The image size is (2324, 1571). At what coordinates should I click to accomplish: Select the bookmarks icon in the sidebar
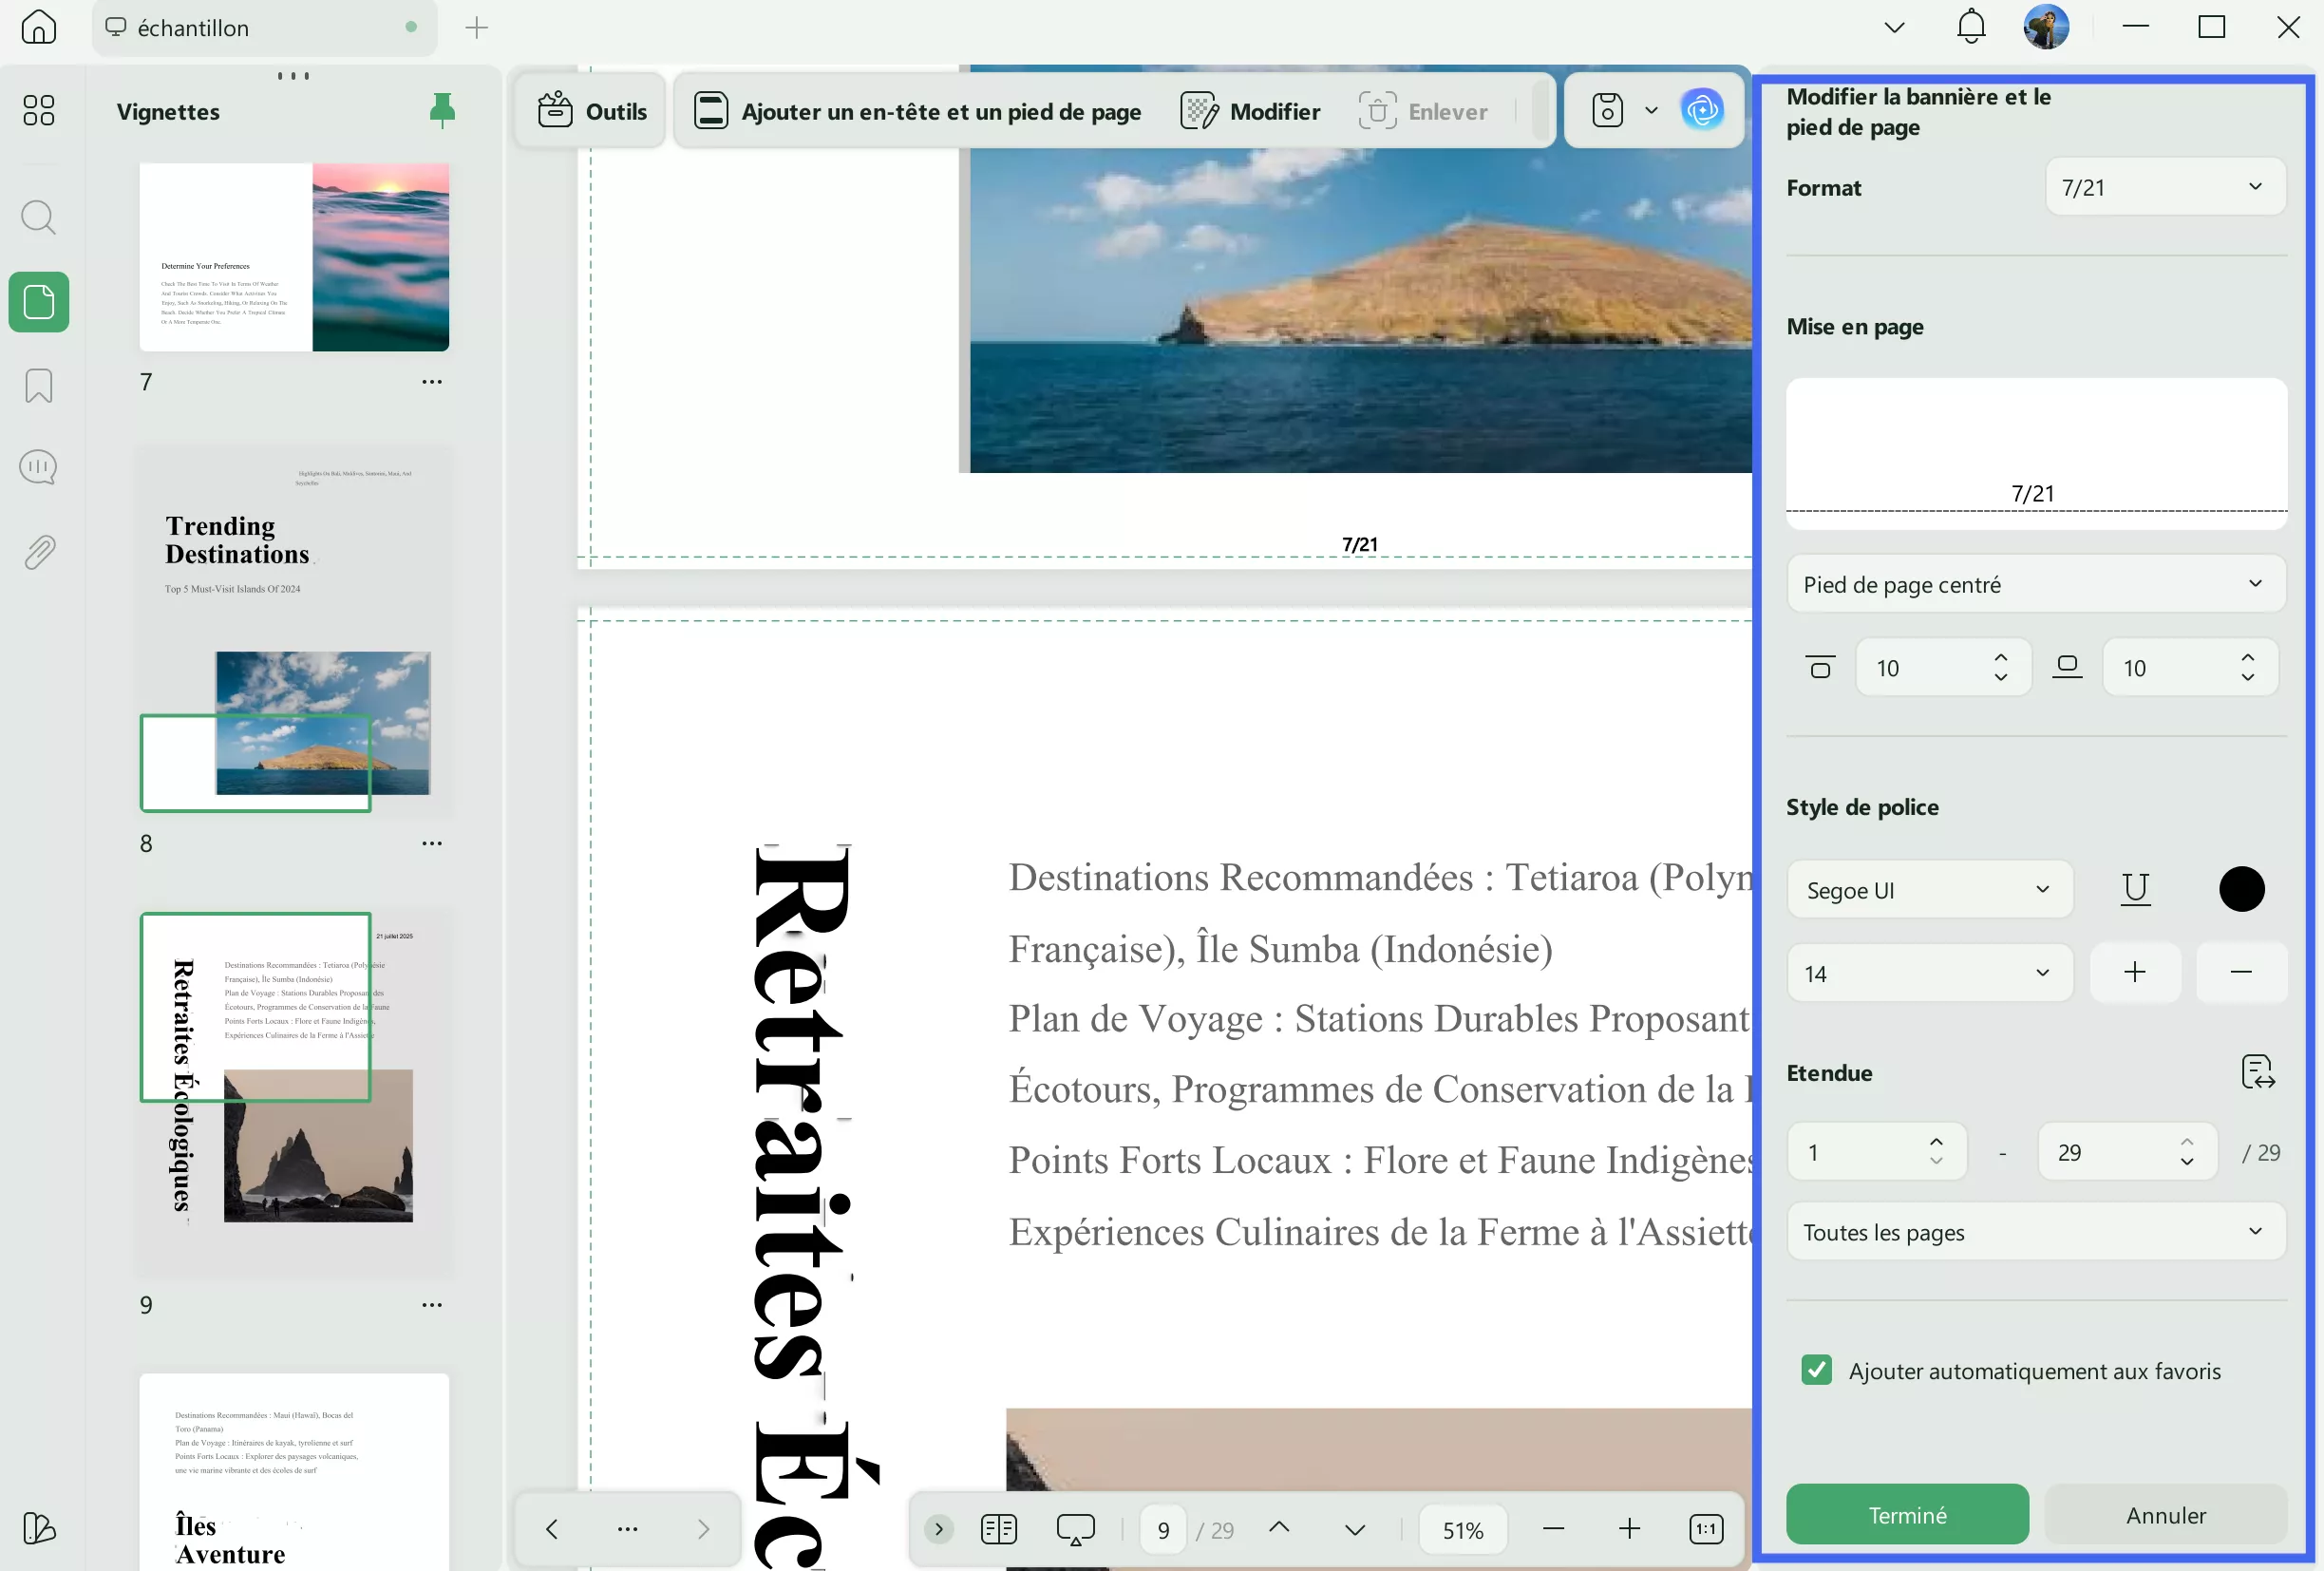pos(38,386)
